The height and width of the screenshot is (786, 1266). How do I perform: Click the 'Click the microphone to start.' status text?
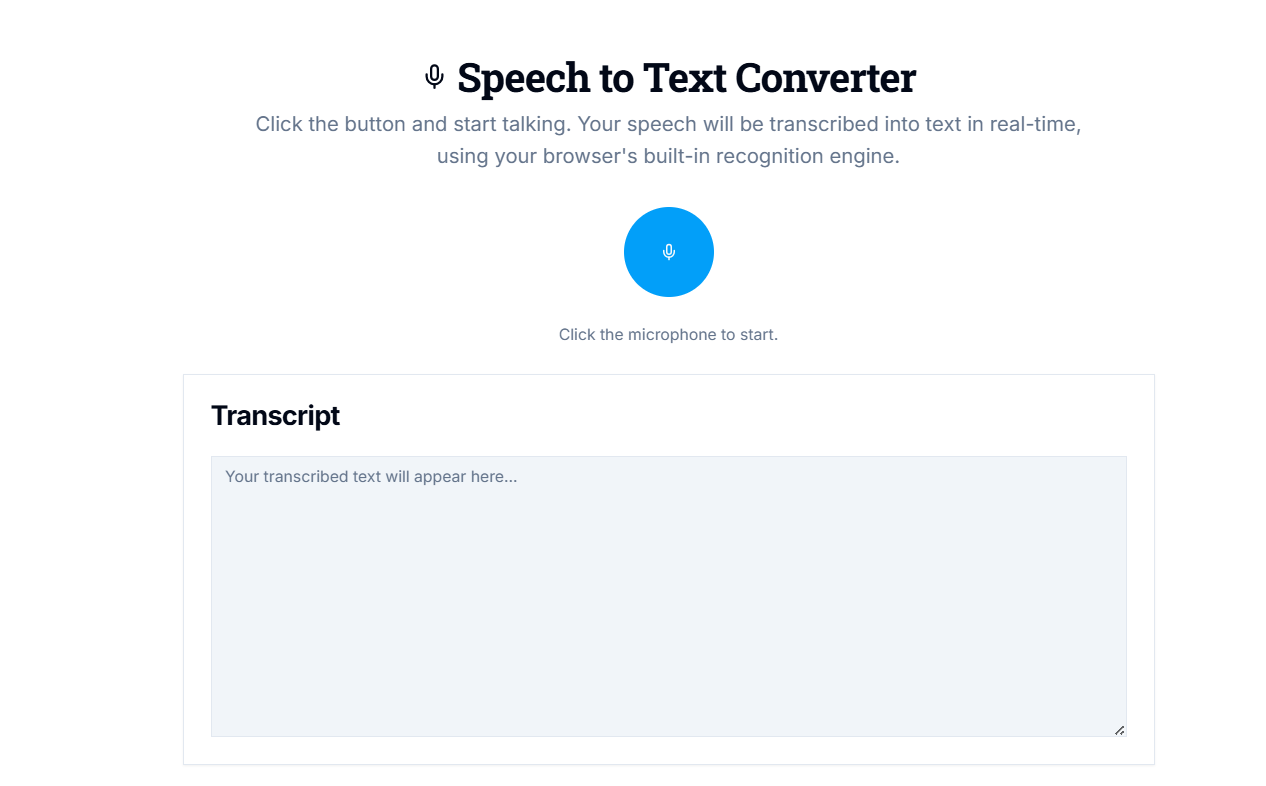point(668,334)
